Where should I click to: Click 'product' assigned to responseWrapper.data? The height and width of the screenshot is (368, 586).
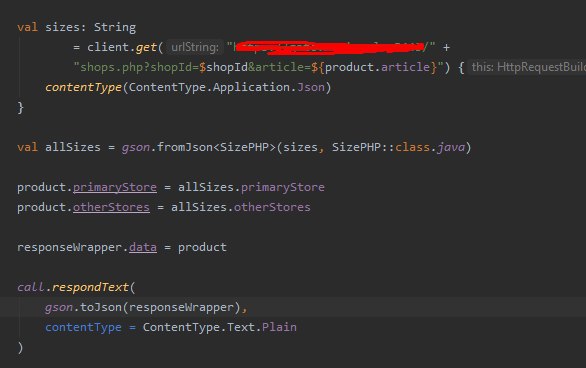click(202, 247)
